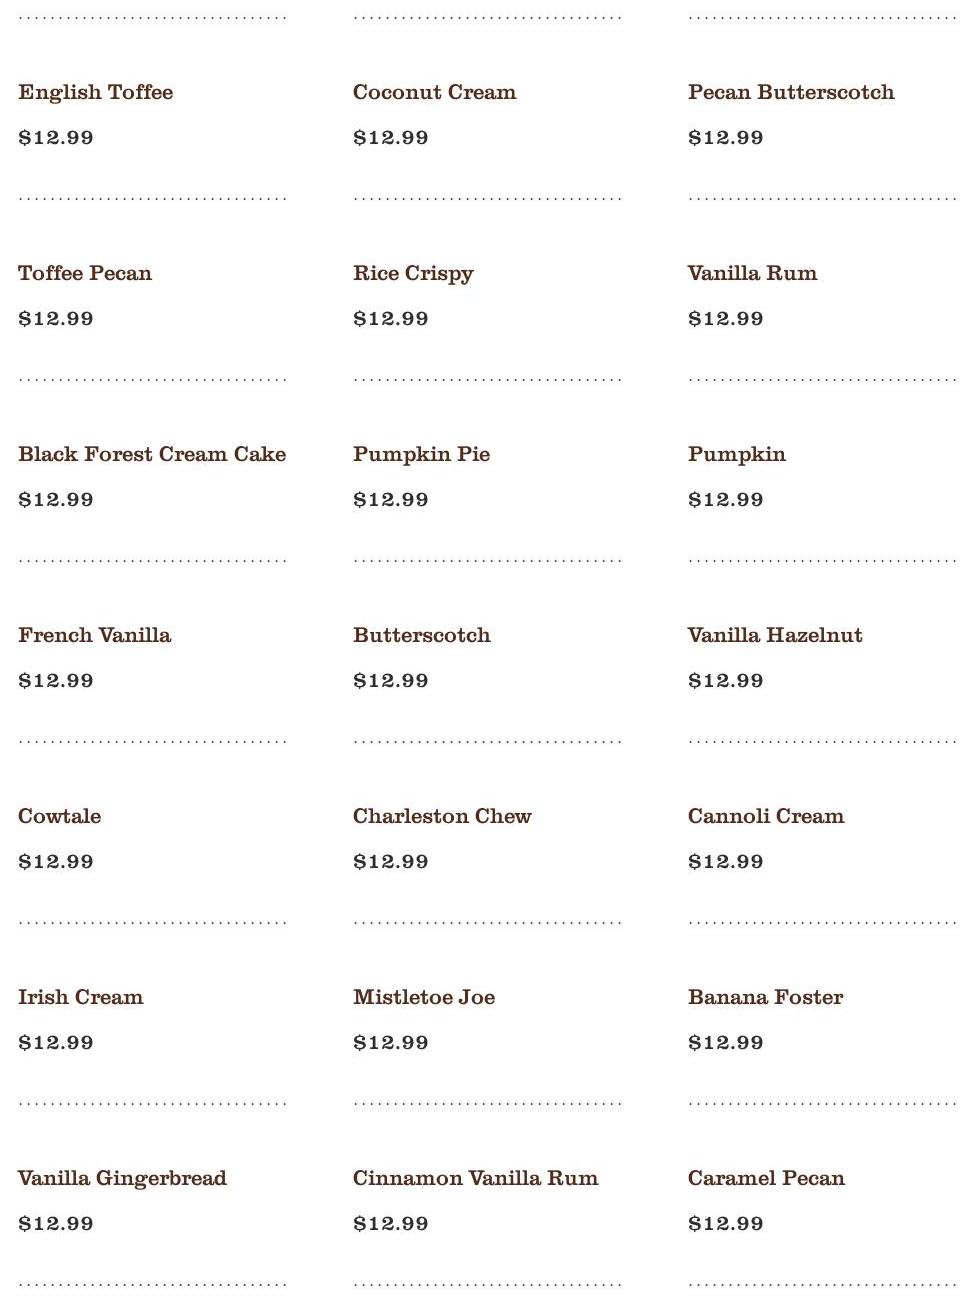Viewport: 965px width, 1315px height.
Task: Click the Butterscotch item name
Action: point(421,635)
